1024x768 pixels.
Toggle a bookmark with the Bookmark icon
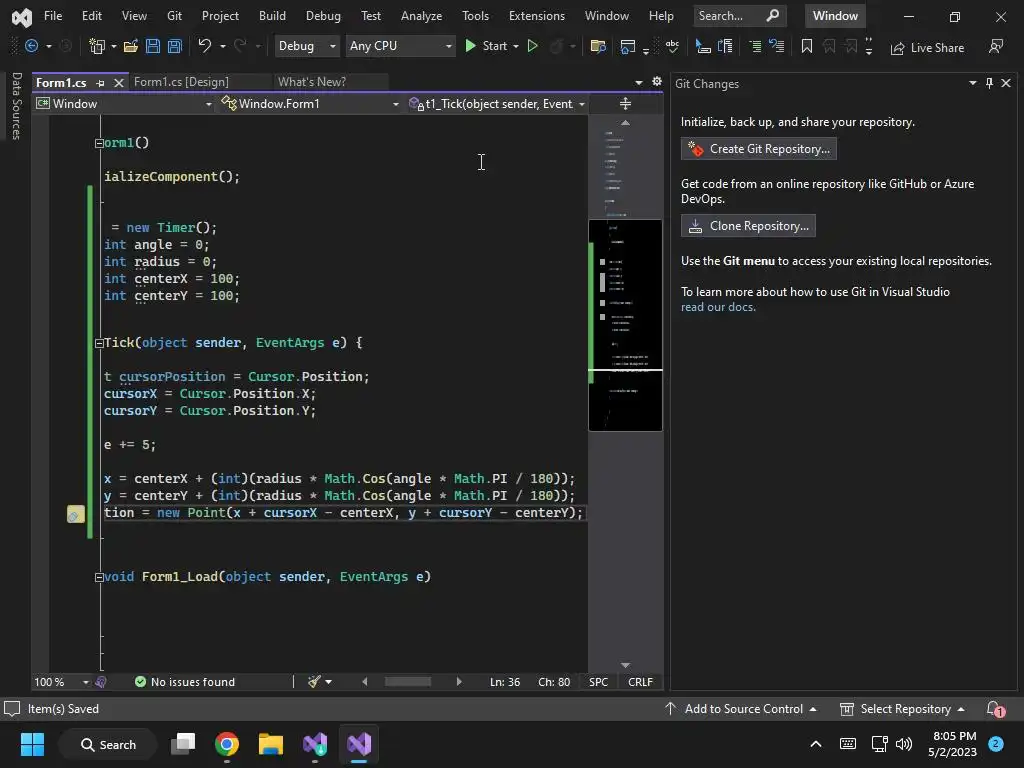pos(807,46)
